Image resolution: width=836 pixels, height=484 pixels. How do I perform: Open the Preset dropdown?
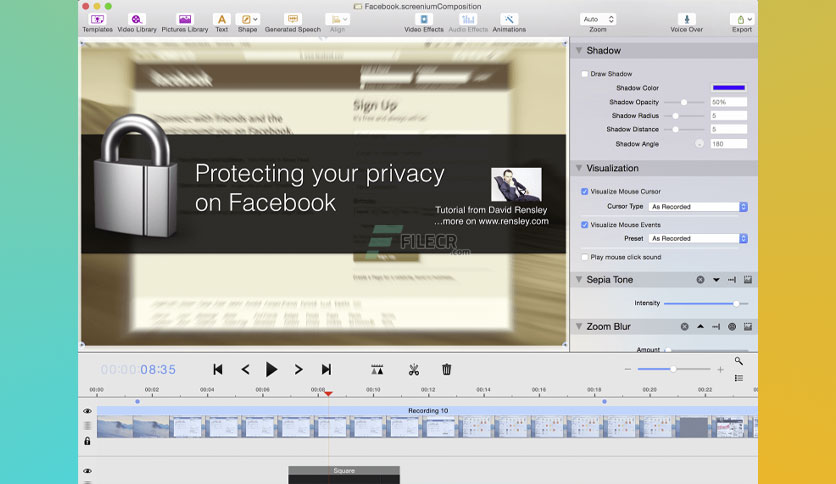[698, 239]
